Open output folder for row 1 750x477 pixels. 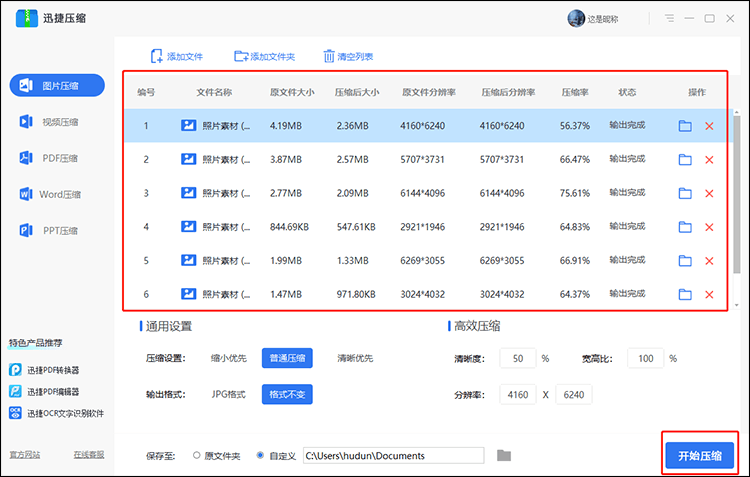(685, 126)
